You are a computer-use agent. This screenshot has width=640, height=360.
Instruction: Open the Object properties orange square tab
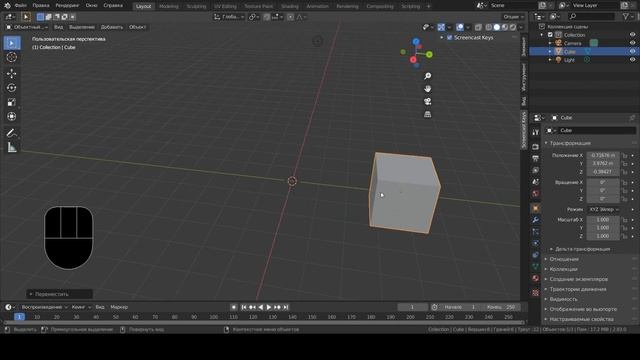[x=536, y=209]
